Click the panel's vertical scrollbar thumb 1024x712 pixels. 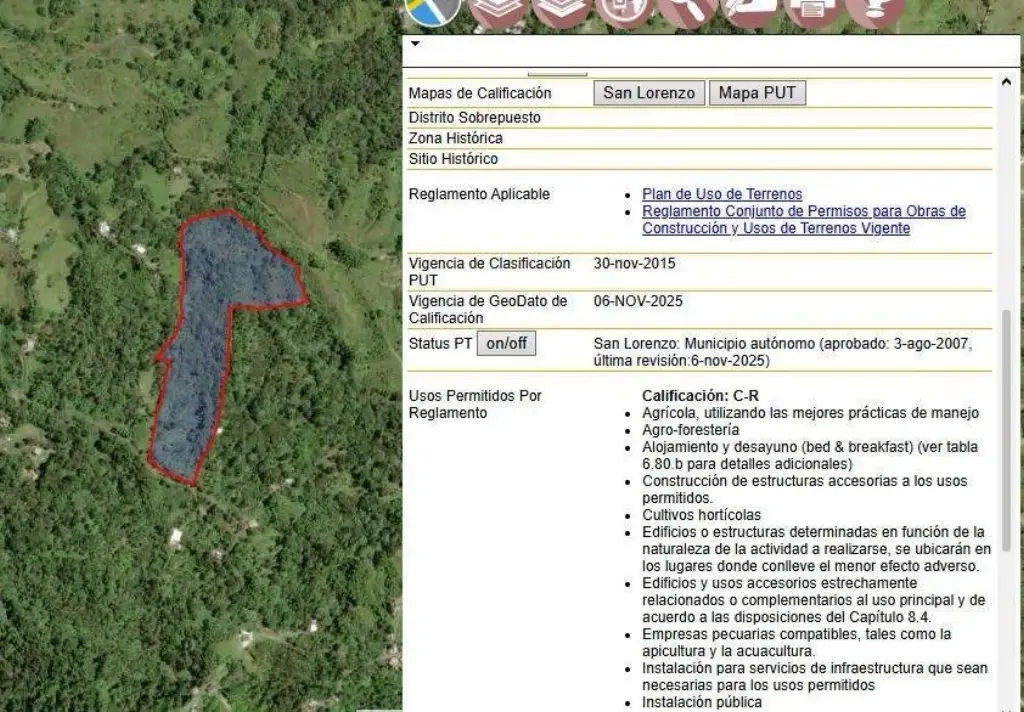pos(1006,431)
